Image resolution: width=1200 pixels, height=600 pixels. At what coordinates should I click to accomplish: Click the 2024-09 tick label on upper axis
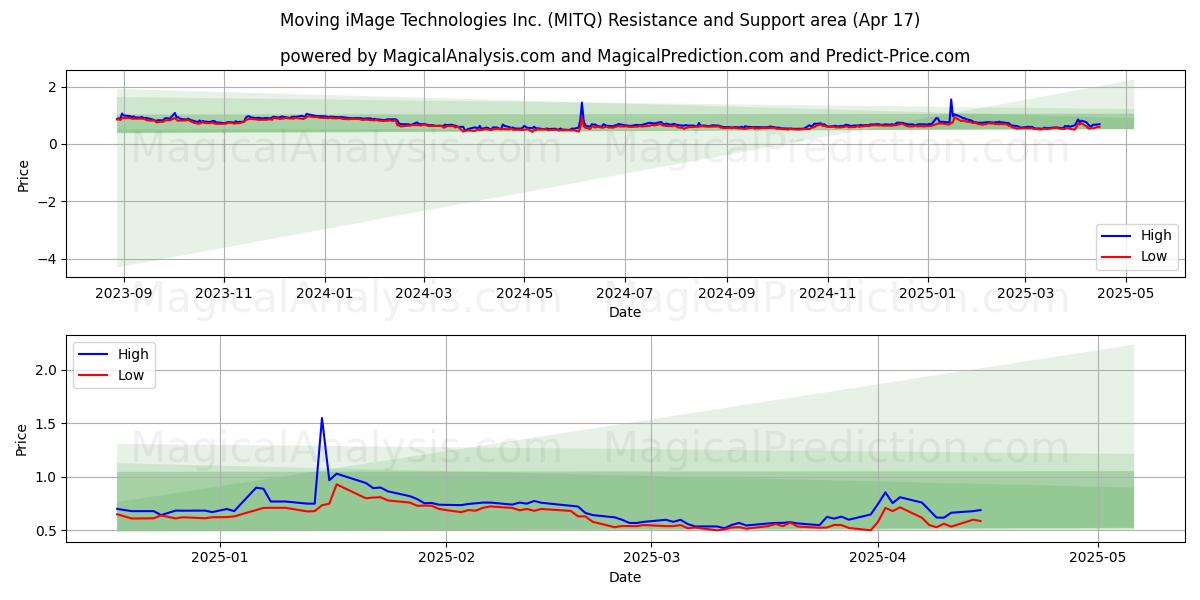[x=726, y=294]
